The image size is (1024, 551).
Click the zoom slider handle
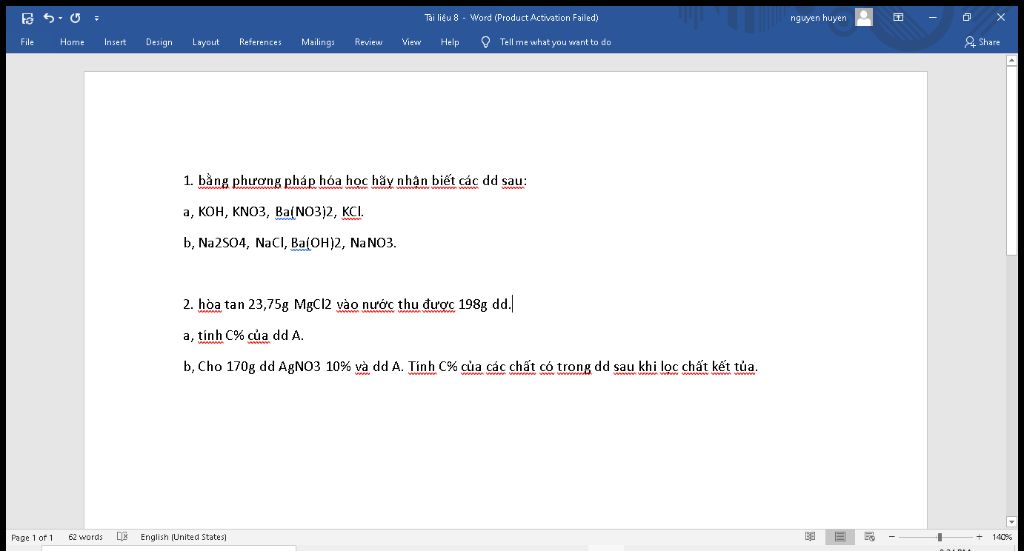pos(939,537)
